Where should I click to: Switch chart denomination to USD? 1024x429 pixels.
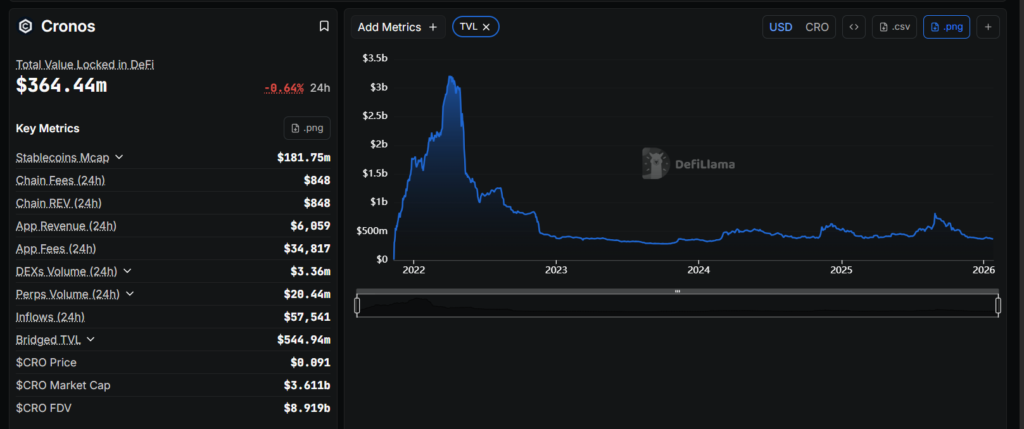780,27
